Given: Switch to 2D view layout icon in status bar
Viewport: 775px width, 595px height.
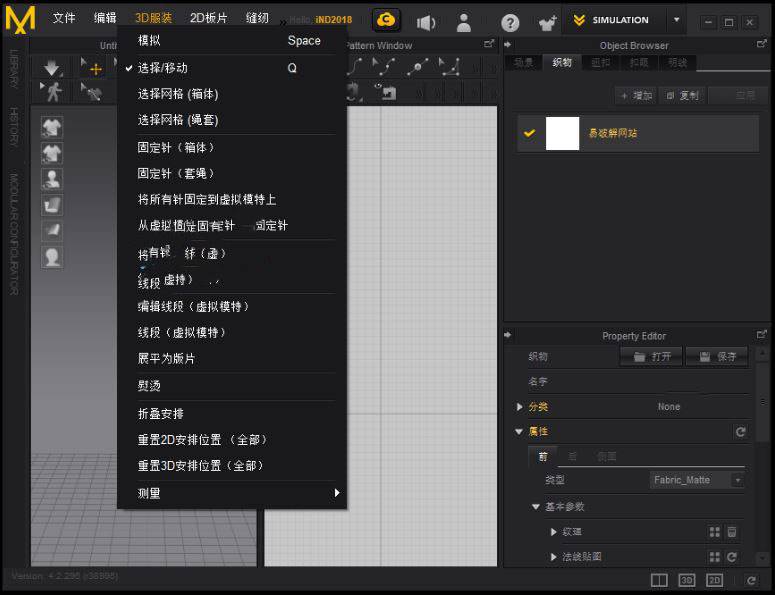Looking at the screenshot, I should (x=714, y=580).
